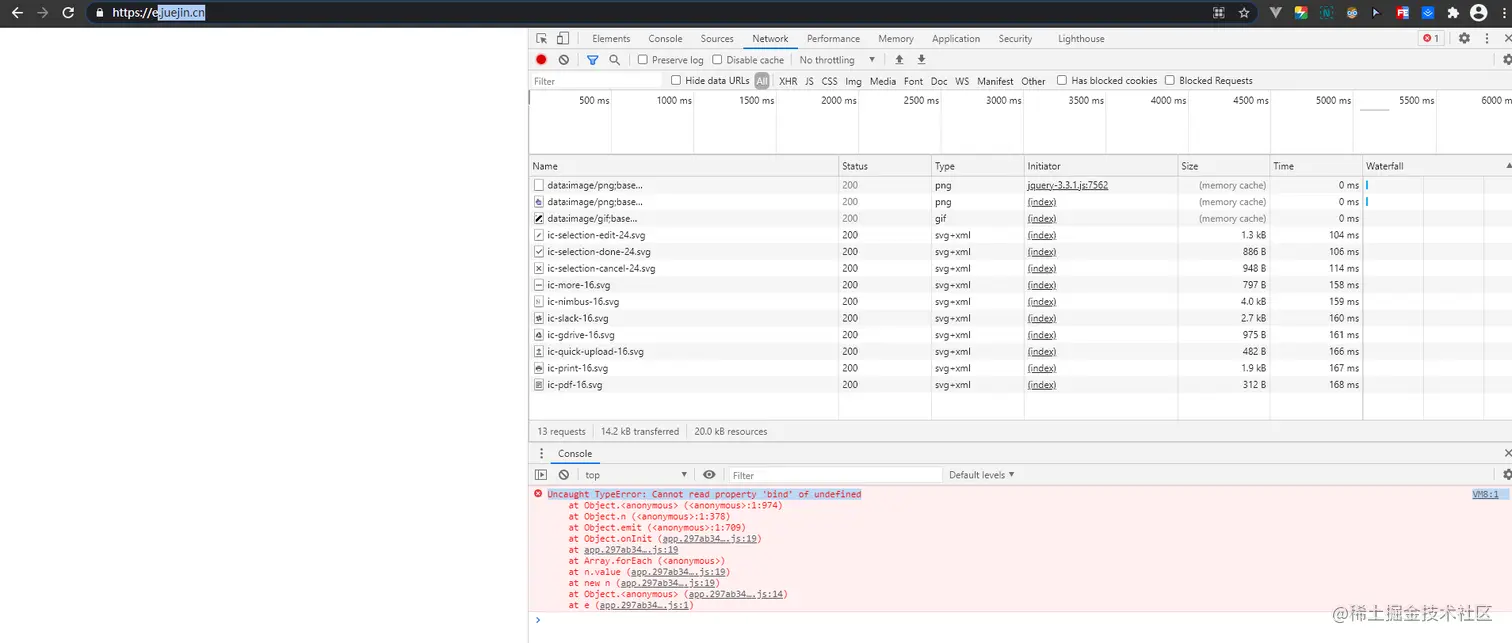
Task: Check the Disable cache option
Action: point(717,60)
